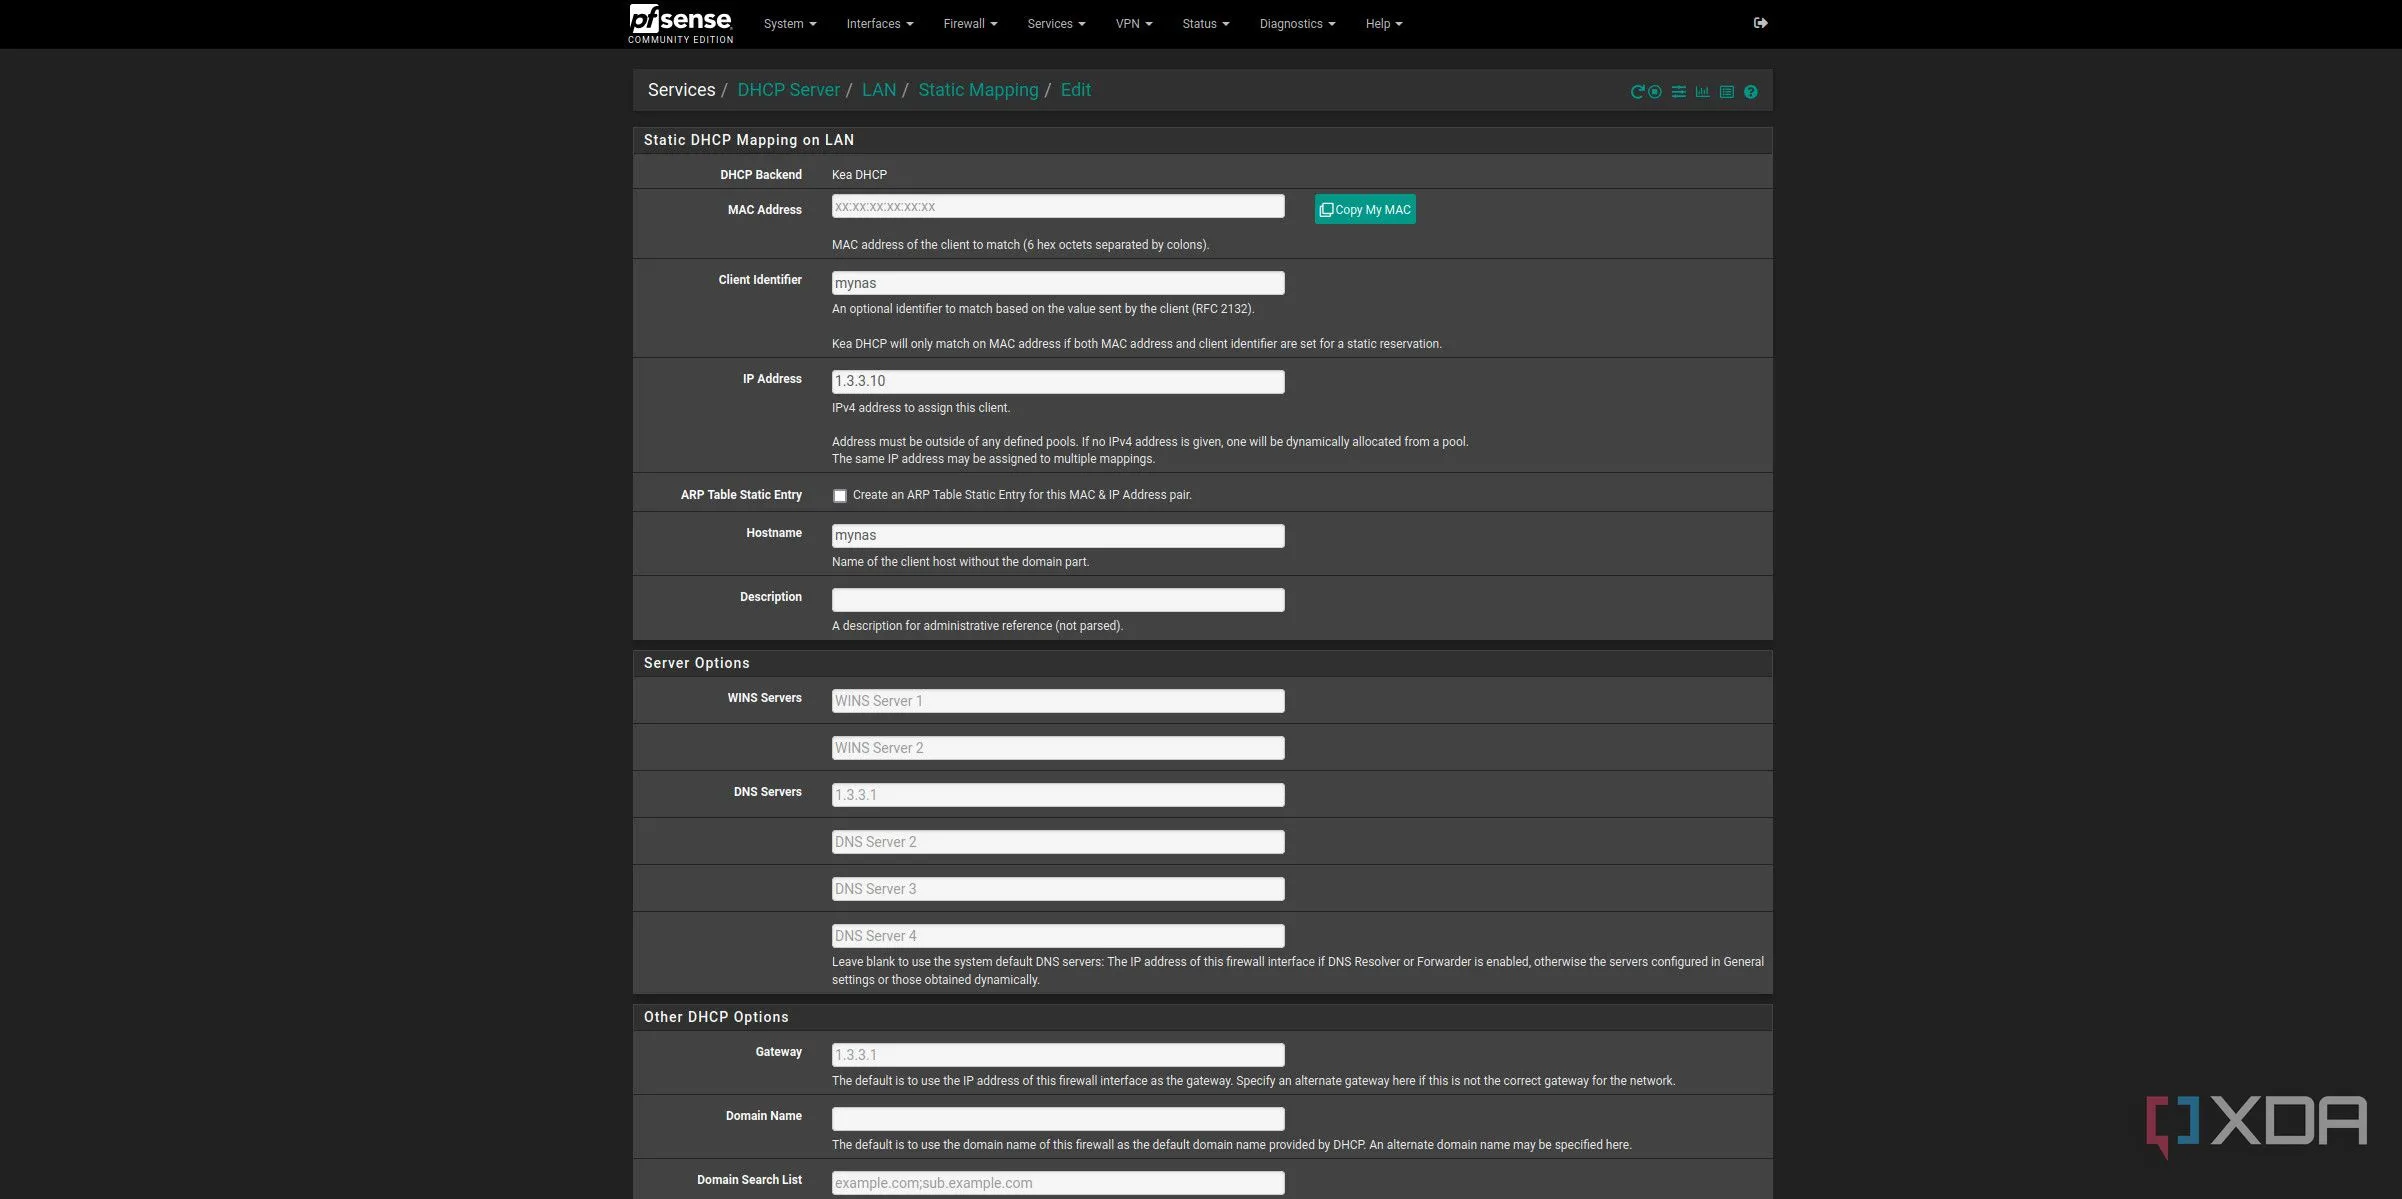The image size is (2402, 1199).
Task: Log out using the top-right exit icon
Action: [1761, 23]
